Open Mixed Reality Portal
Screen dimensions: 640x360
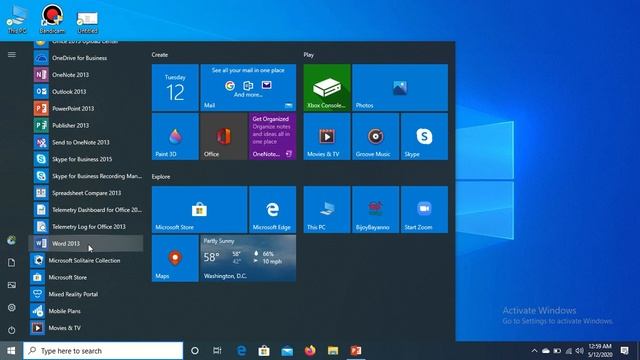86,294
